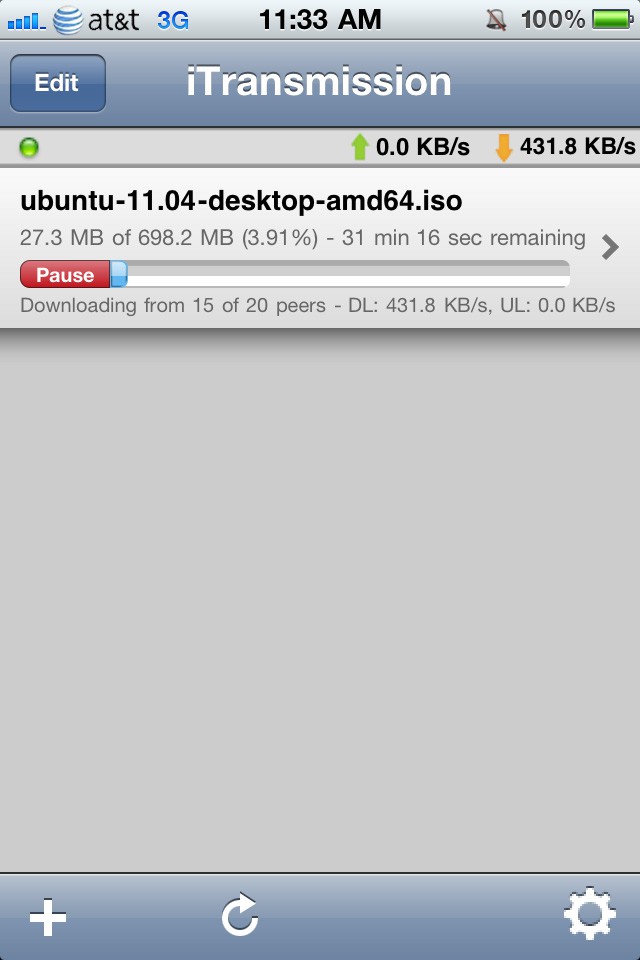Pause the ubuntu torrent download

[x=65, y=274]
